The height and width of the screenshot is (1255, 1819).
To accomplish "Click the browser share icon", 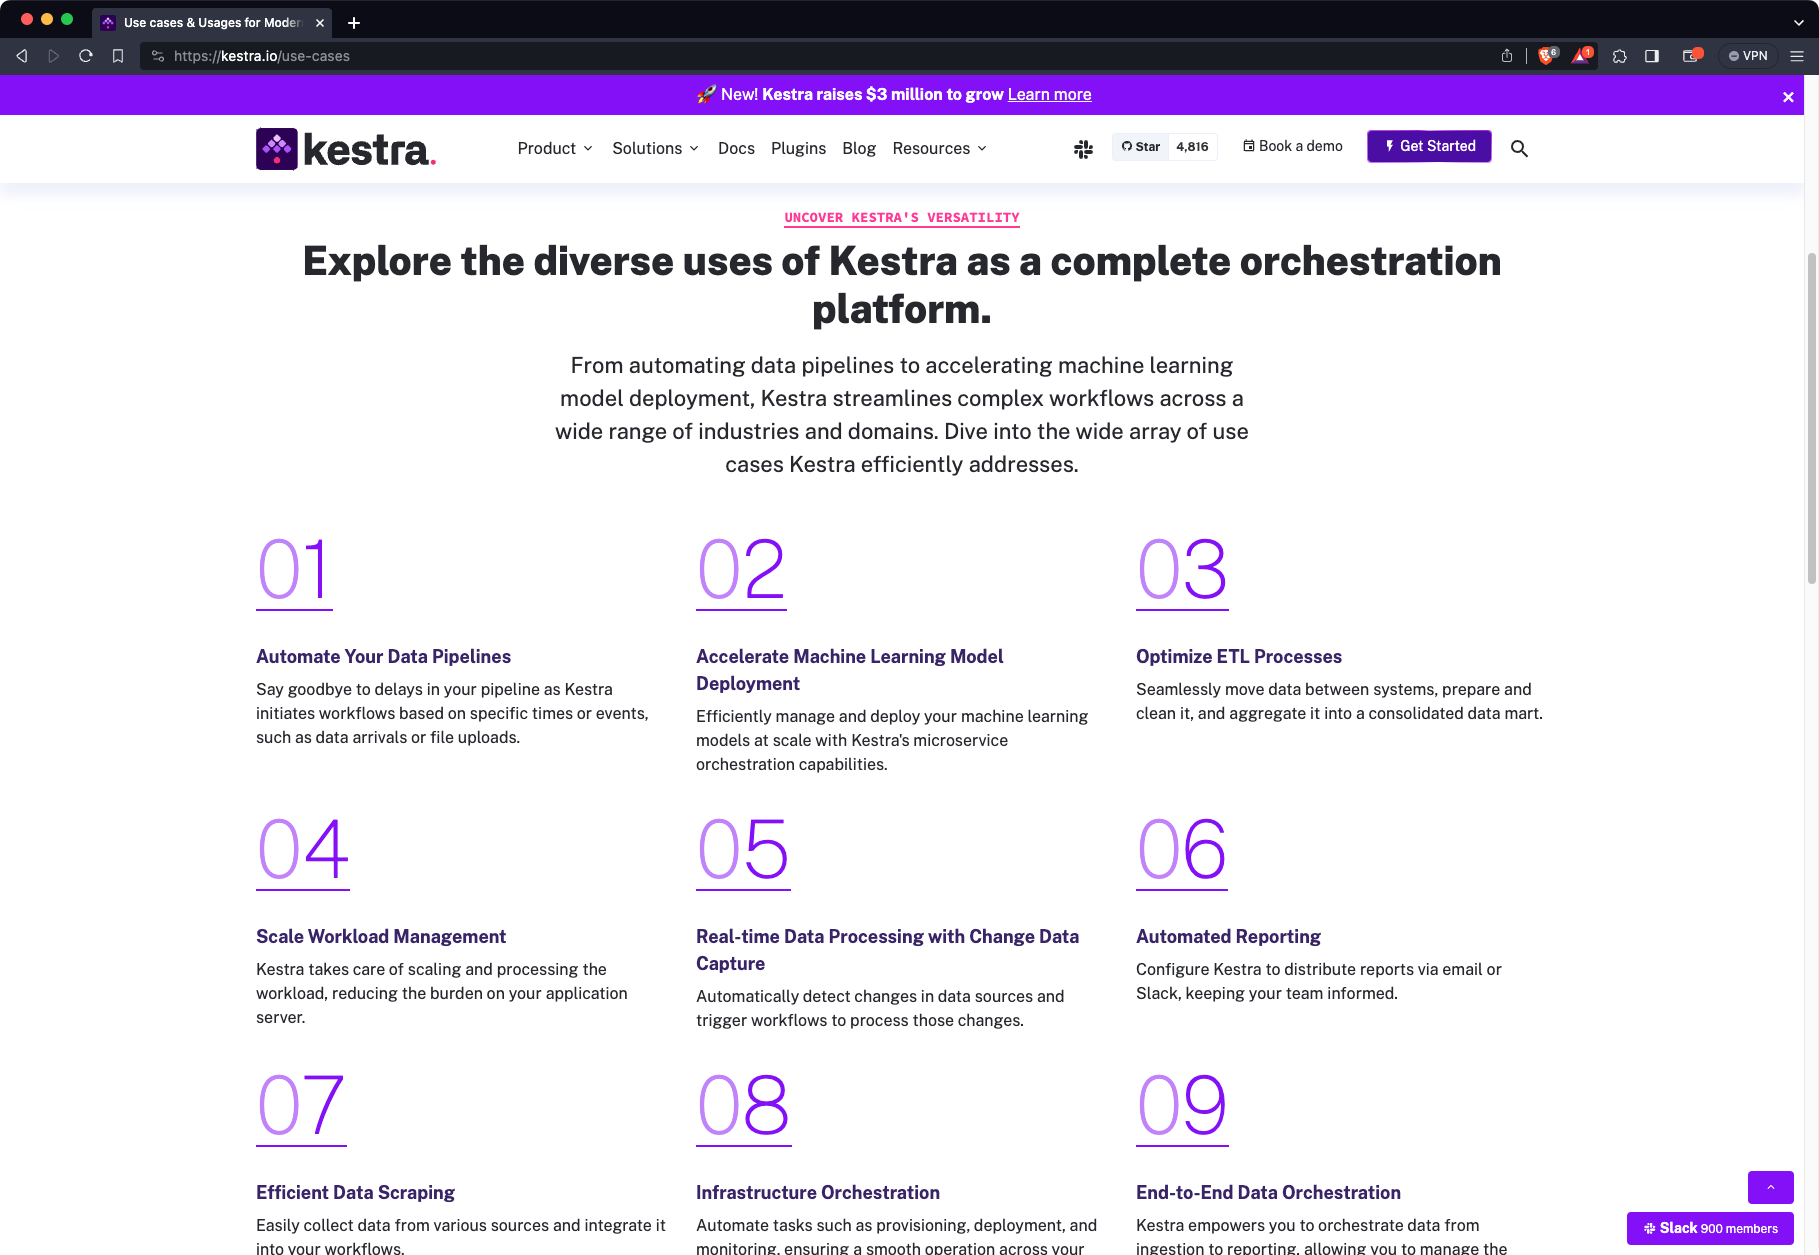I will coord(1508,56).
